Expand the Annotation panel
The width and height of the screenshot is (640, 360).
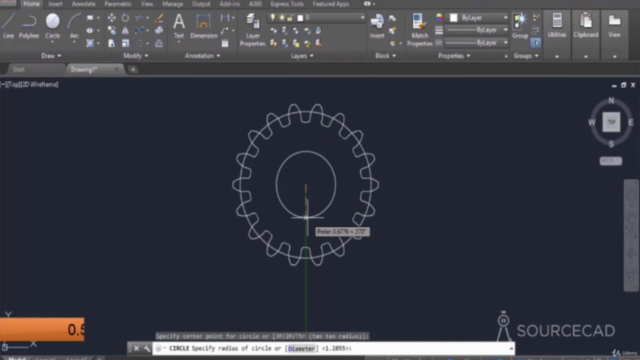tap(202, 56)
